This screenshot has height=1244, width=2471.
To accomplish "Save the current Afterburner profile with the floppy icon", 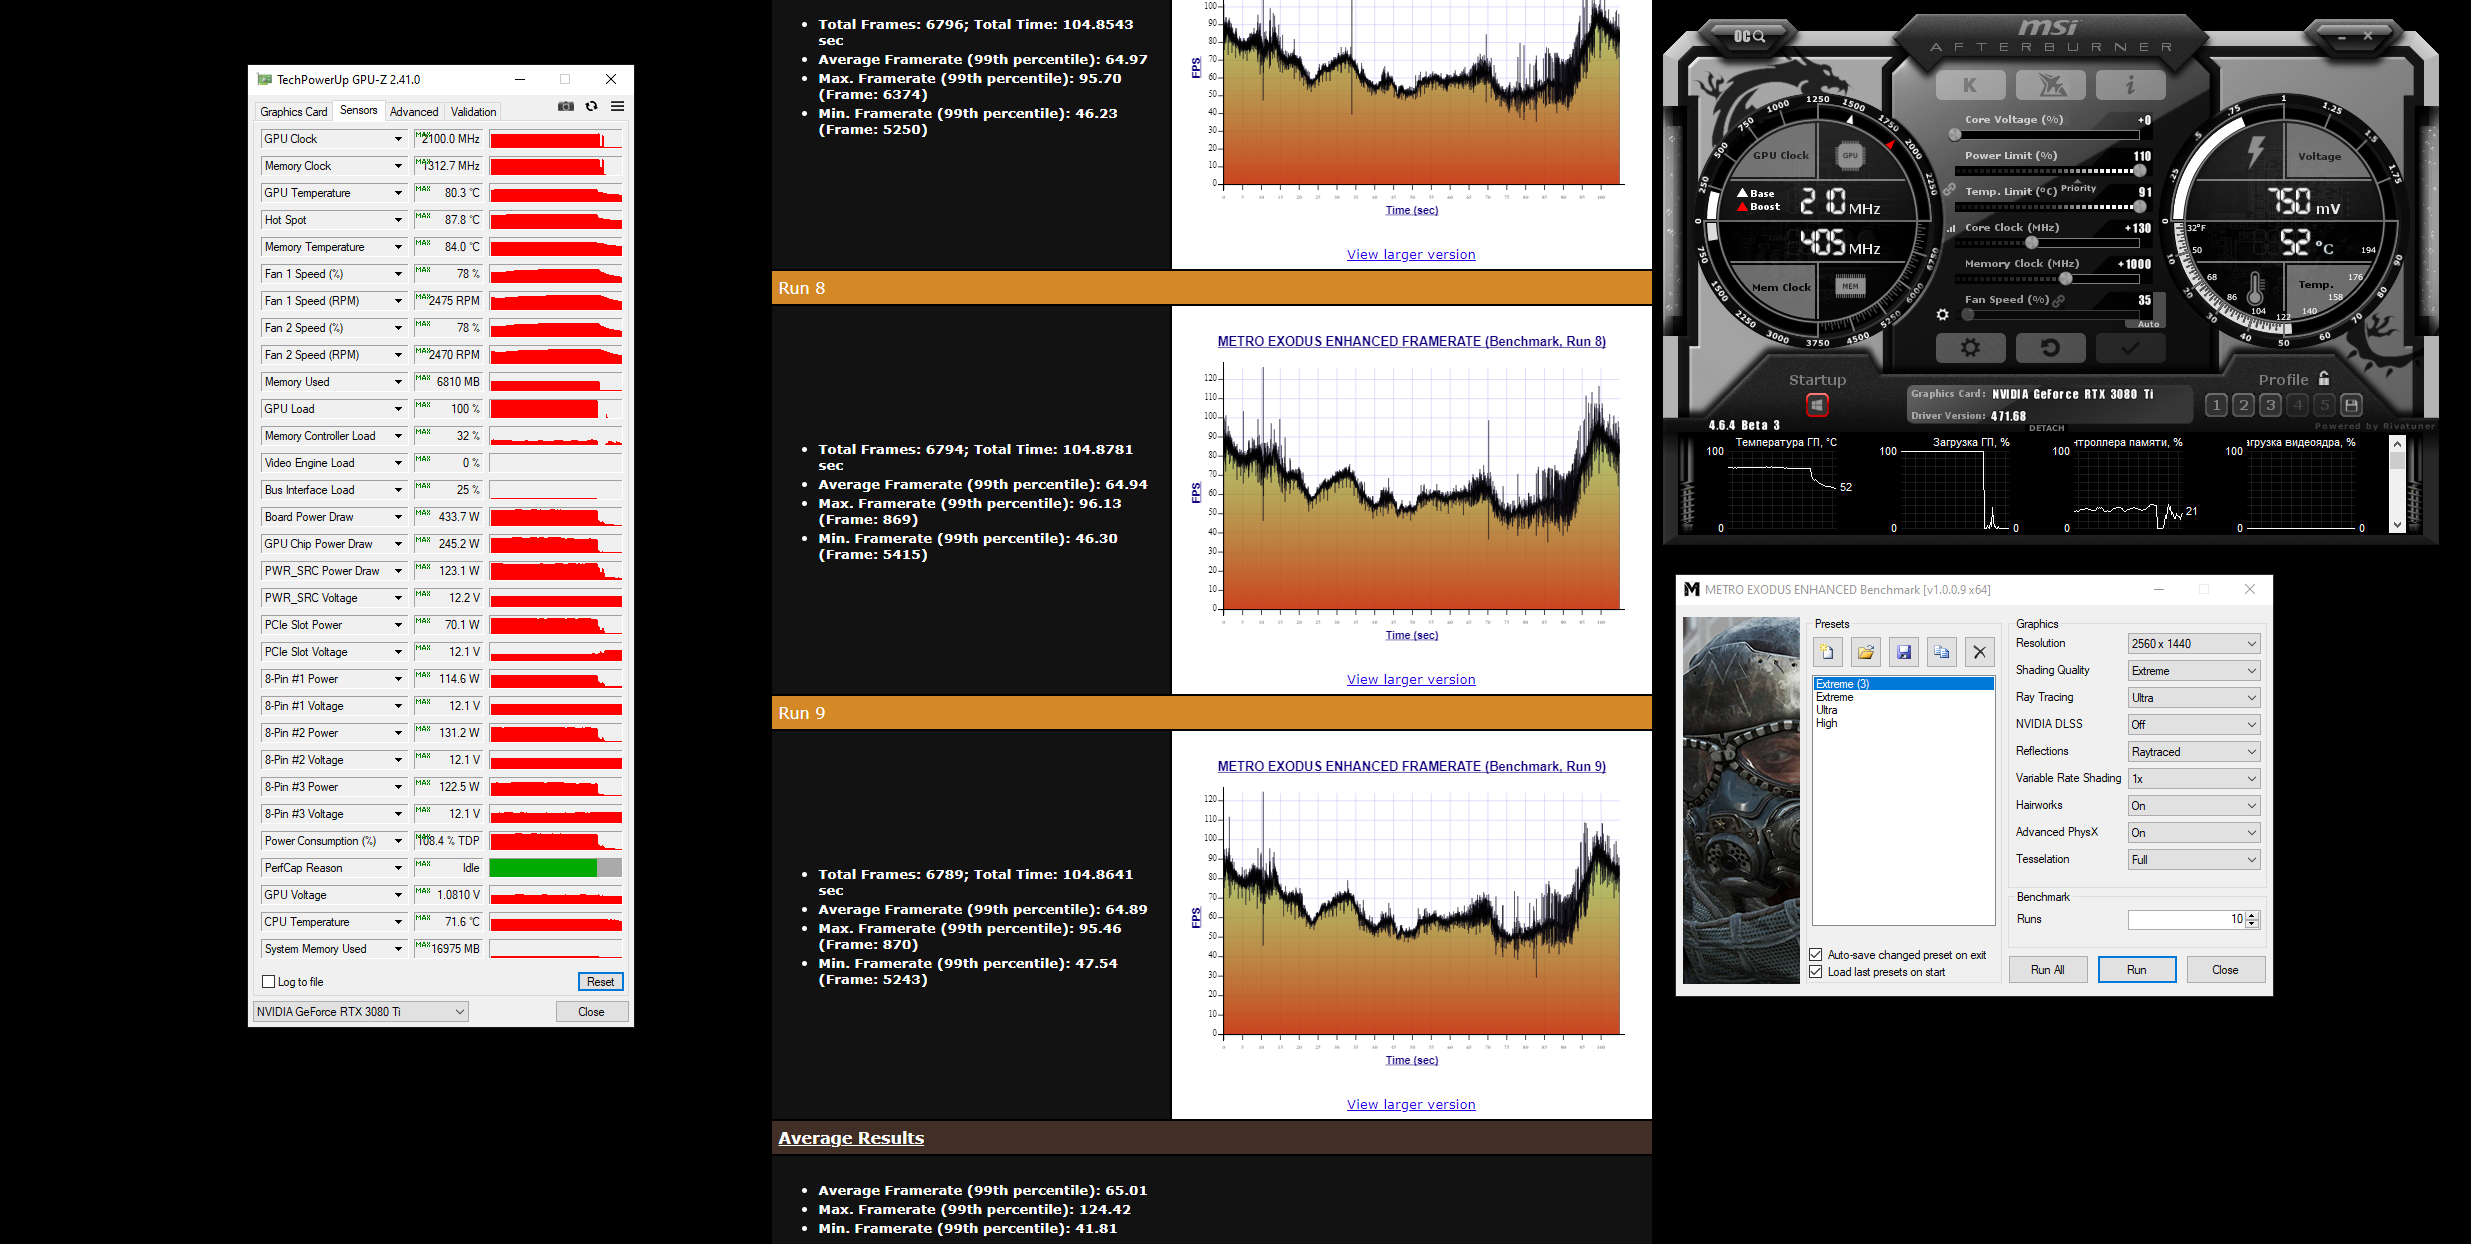I will (2351, 405).
